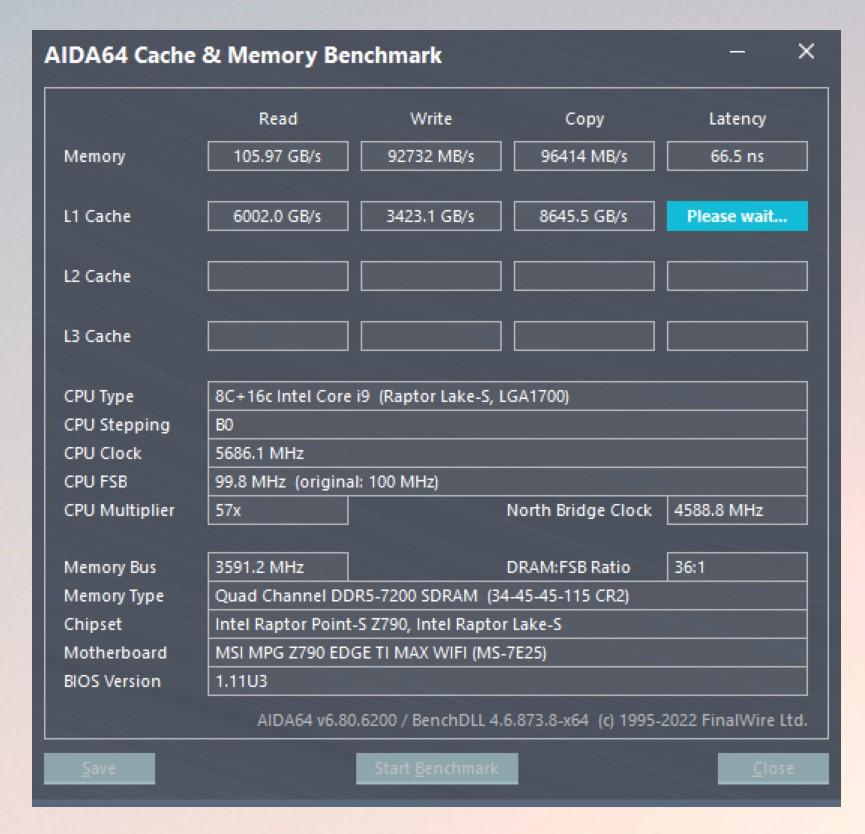865x834 pixels.
Task: Click the empty L2 Cache Write field
Action: [431, 276]
